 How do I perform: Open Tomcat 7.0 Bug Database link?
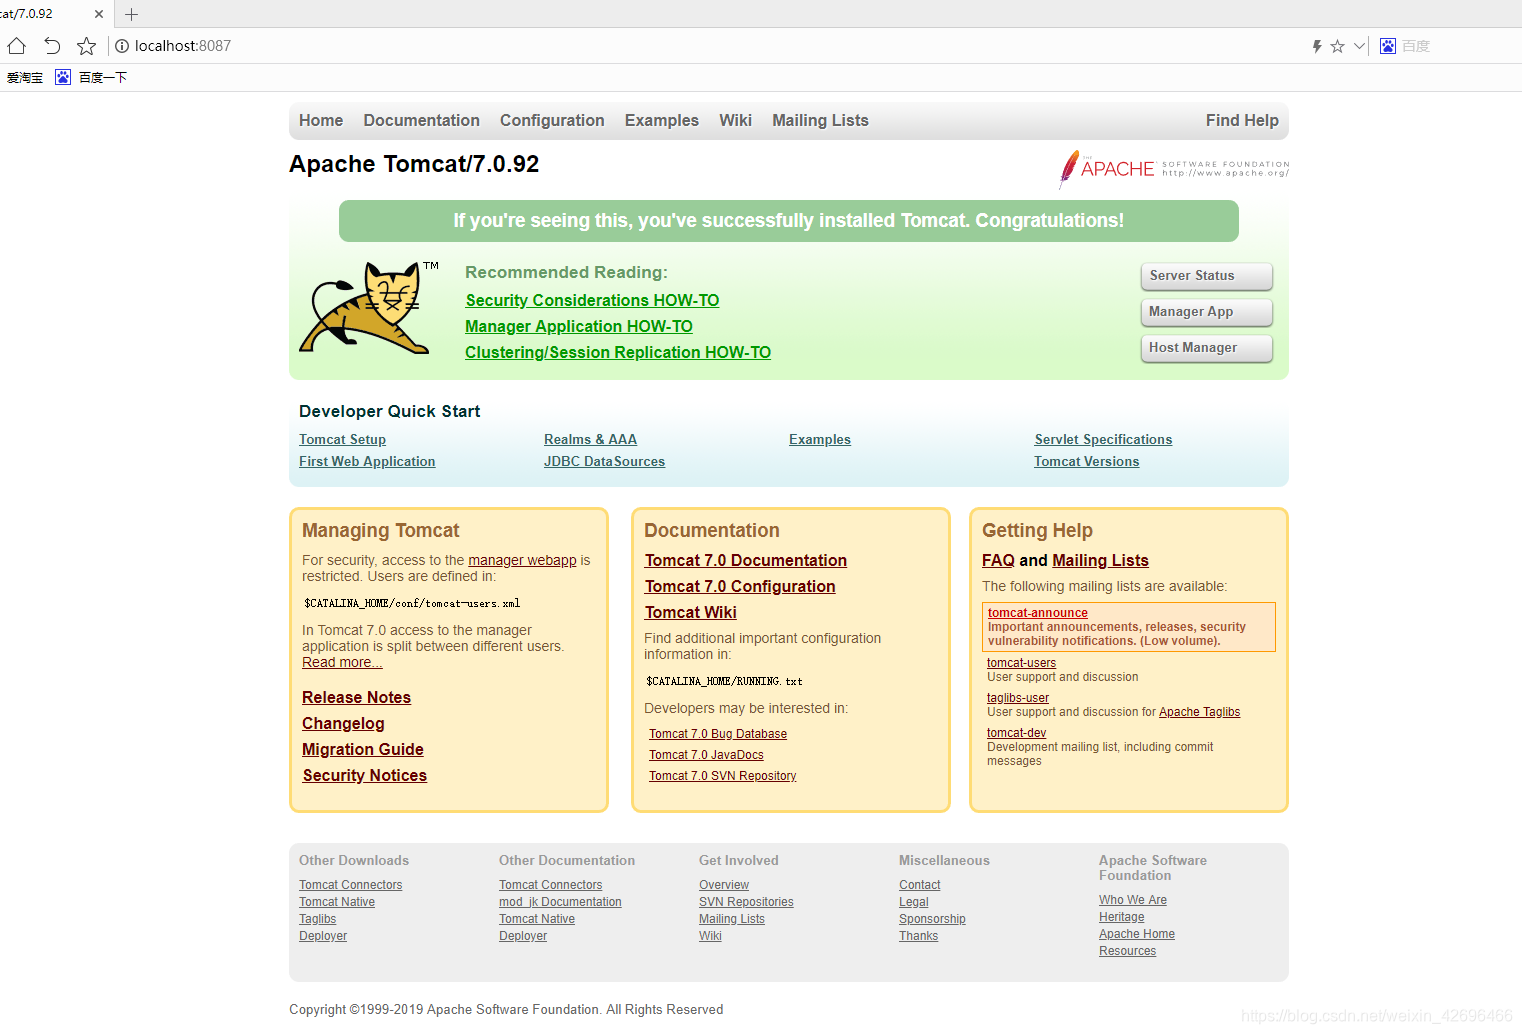(718, 734)
